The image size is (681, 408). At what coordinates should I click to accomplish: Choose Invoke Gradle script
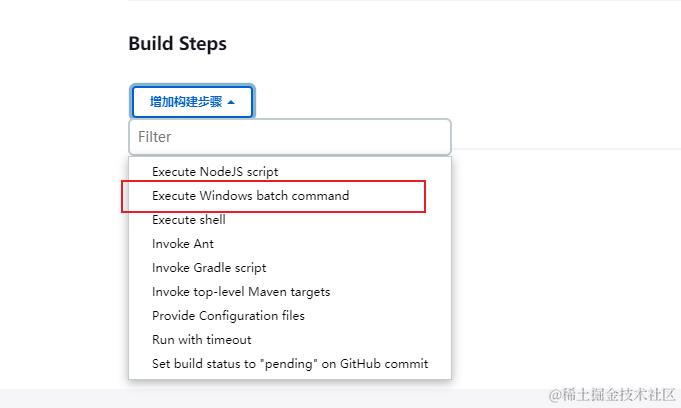209,268
